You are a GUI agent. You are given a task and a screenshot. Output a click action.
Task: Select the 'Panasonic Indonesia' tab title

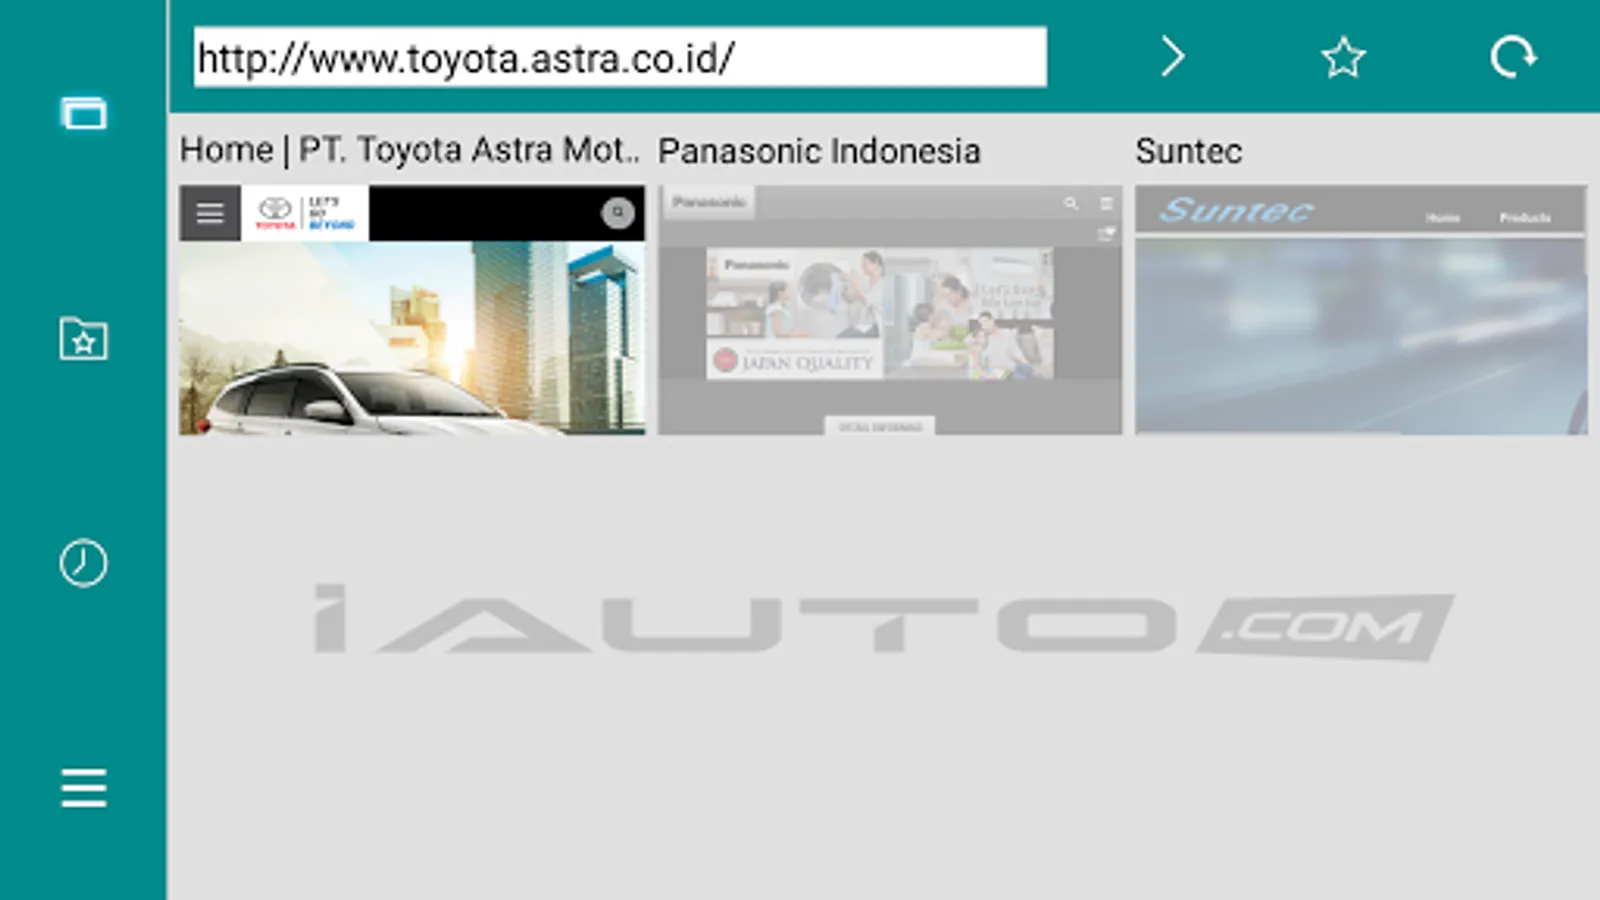coord(819,151)
